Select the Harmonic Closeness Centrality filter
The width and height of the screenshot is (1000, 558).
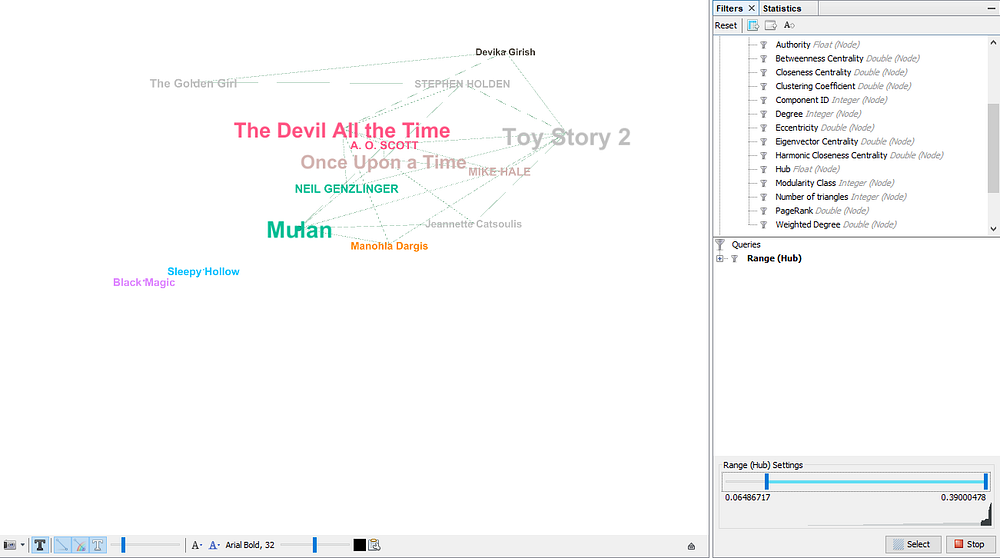(x=859, y=156)
